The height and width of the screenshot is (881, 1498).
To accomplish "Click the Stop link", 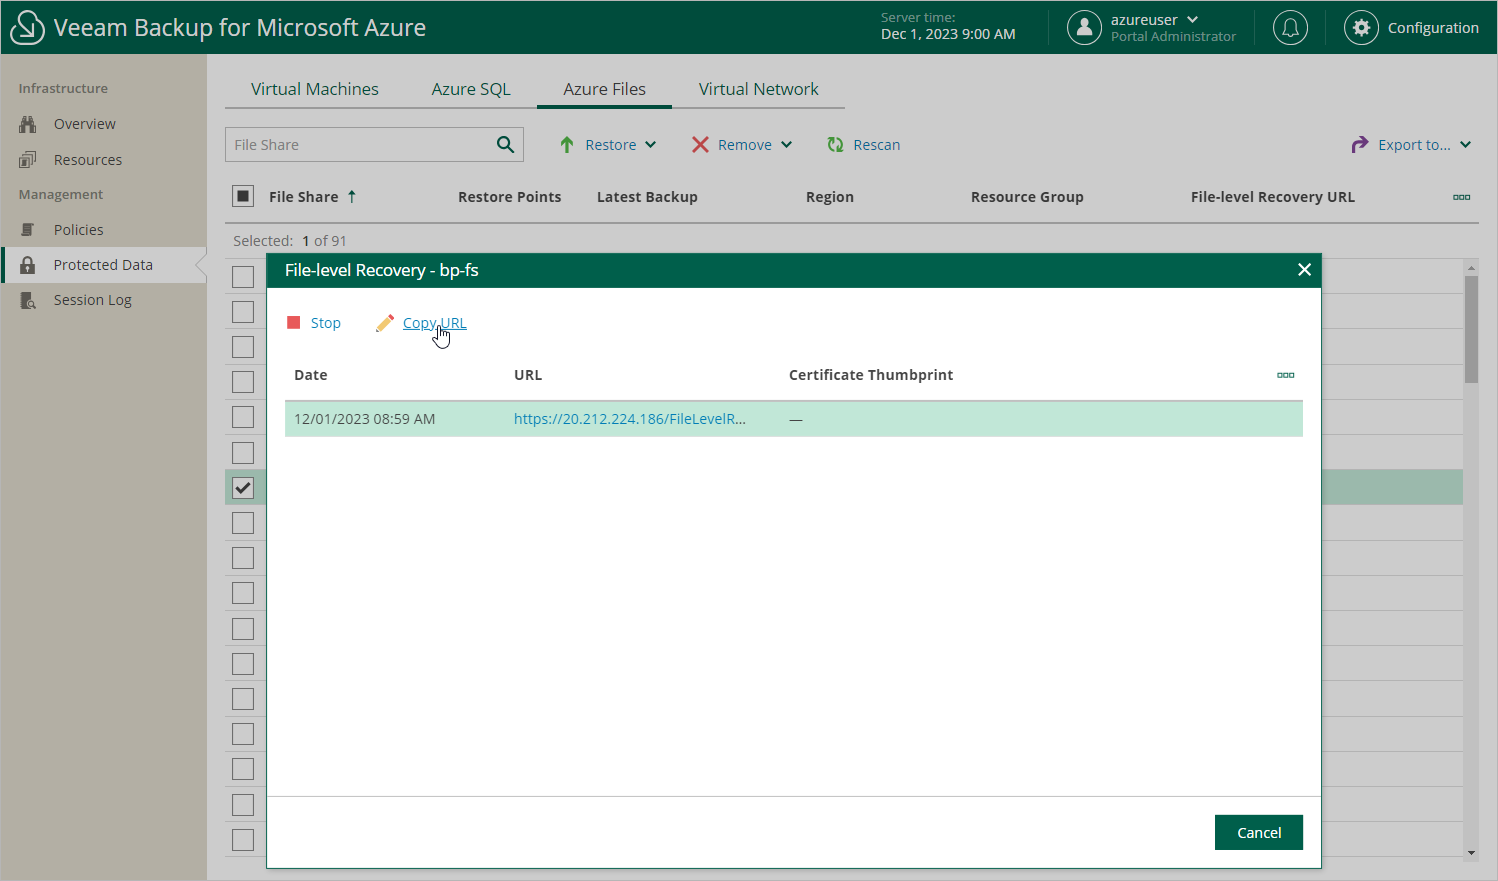I will (326, 323).
